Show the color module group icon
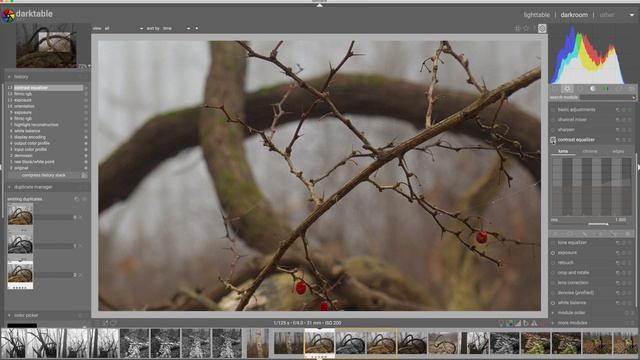 [606, 89]
